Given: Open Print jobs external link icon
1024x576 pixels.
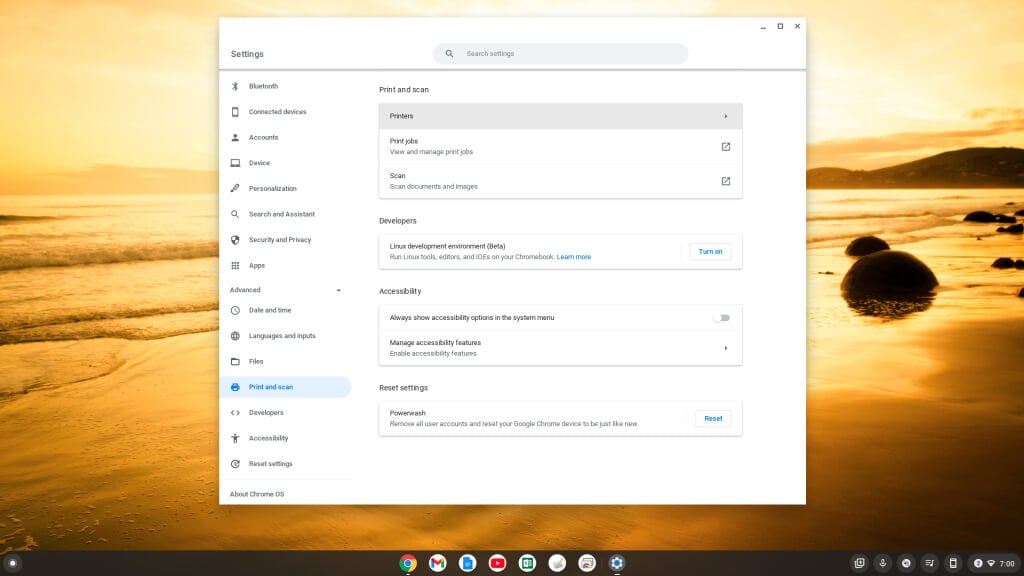Looking at the screenshot, I should click(725, 147).
